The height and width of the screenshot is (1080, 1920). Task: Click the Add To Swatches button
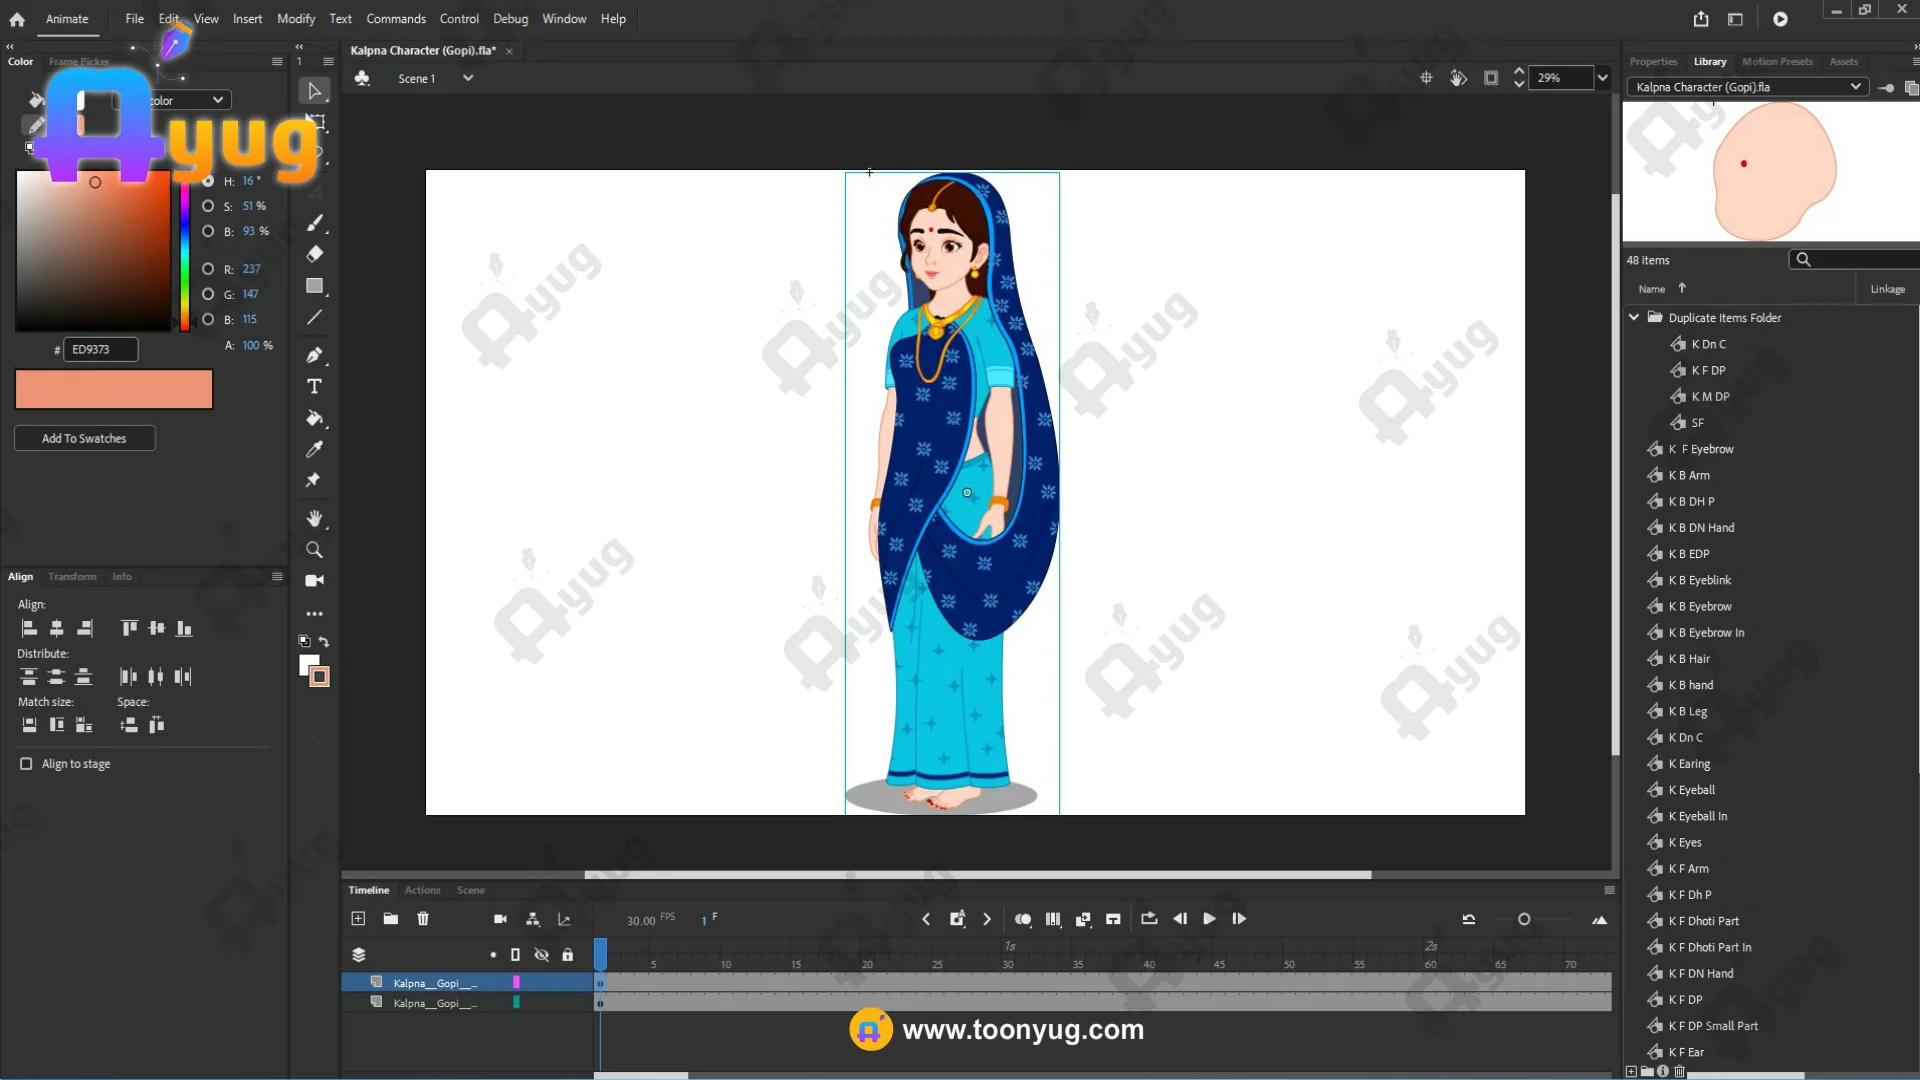84,438
